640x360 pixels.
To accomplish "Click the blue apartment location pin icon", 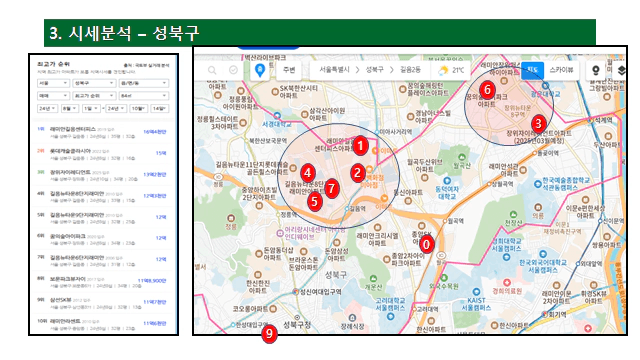I will (260, 70).
